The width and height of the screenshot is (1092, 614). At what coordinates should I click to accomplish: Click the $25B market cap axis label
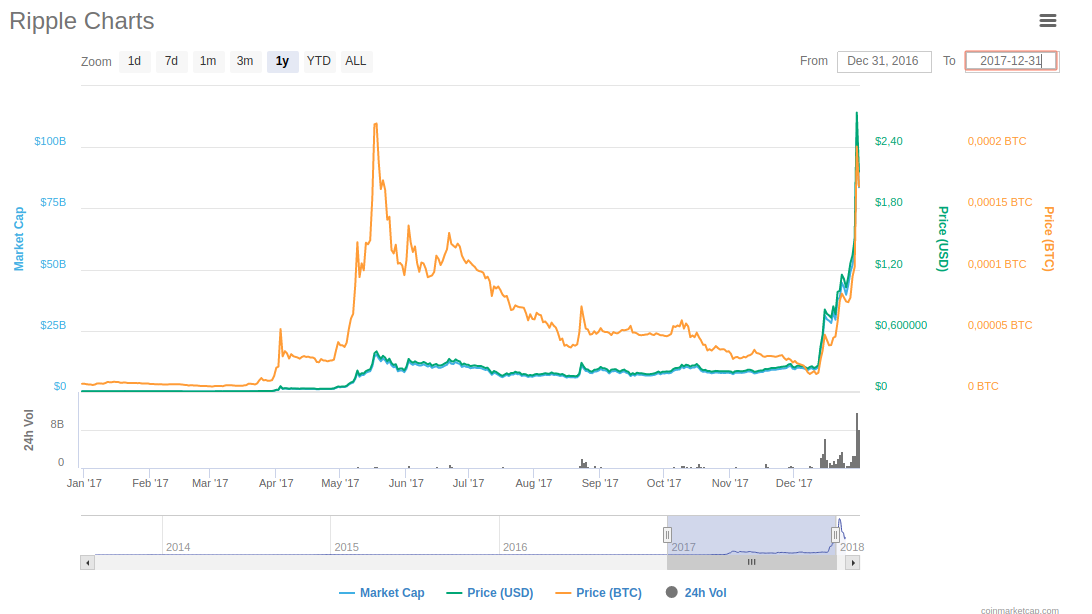[x=53, y=326]
